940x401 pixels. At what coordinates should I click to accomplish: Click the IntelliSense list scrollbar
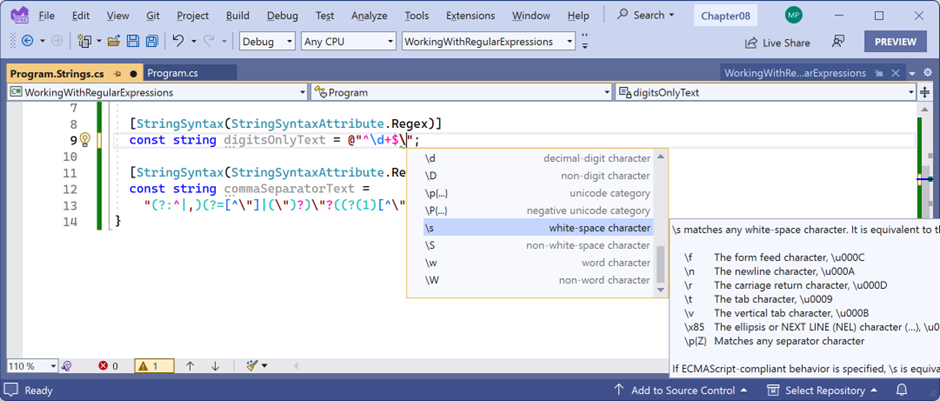660,263
